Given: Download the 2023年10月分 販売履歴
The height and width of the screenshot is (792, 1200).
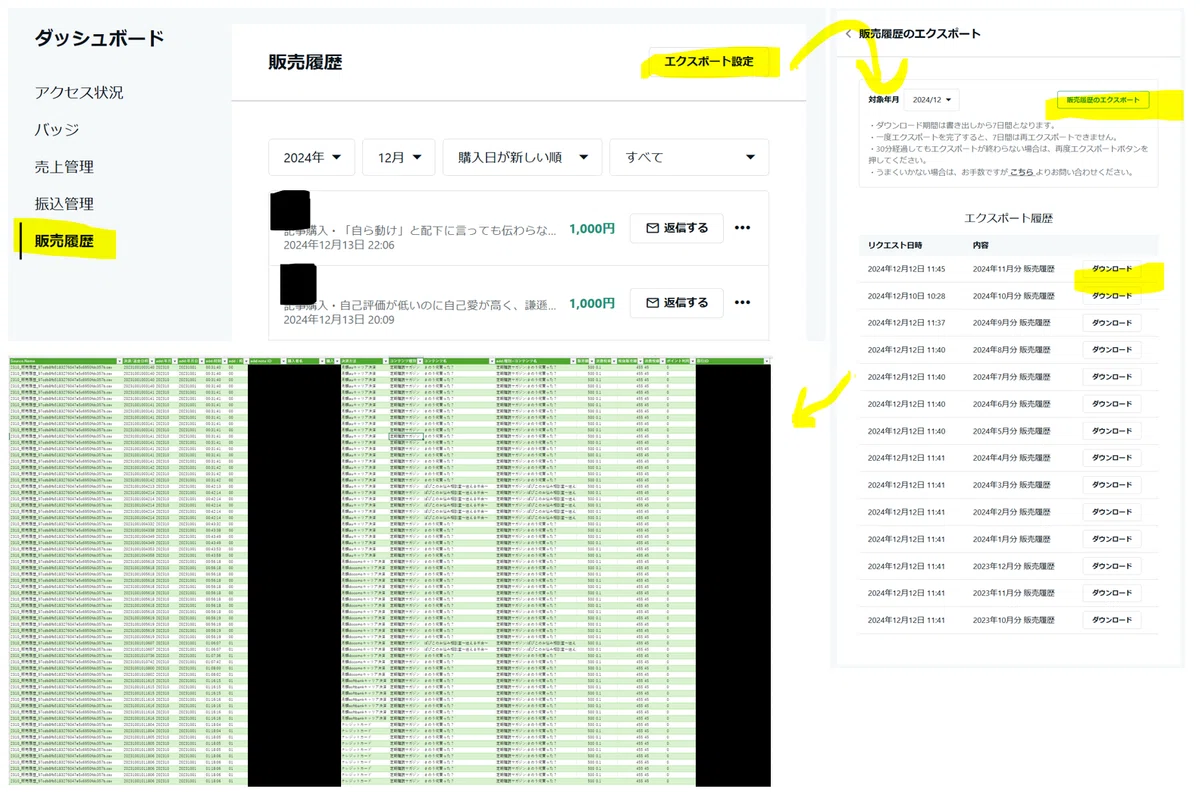Looking at the screenshot, I should click(x=1112, y=620).
